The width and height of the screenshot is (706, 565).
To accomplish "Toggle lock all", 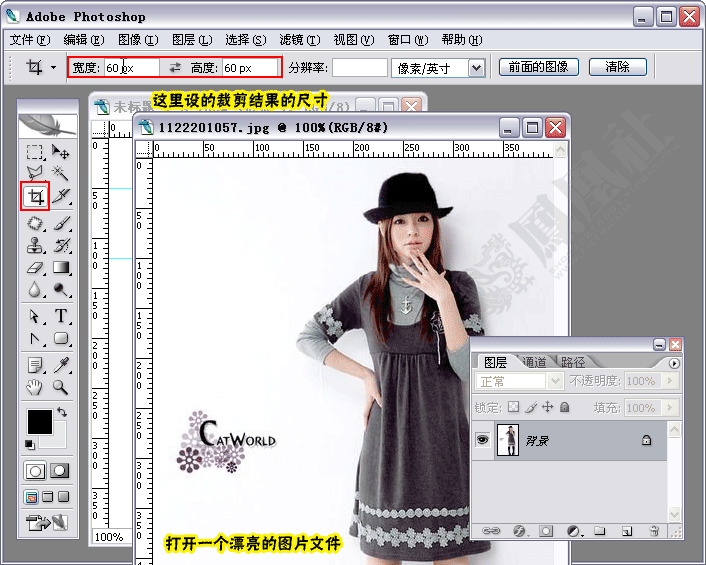I will pyautogui.click(x=565, y=407).
